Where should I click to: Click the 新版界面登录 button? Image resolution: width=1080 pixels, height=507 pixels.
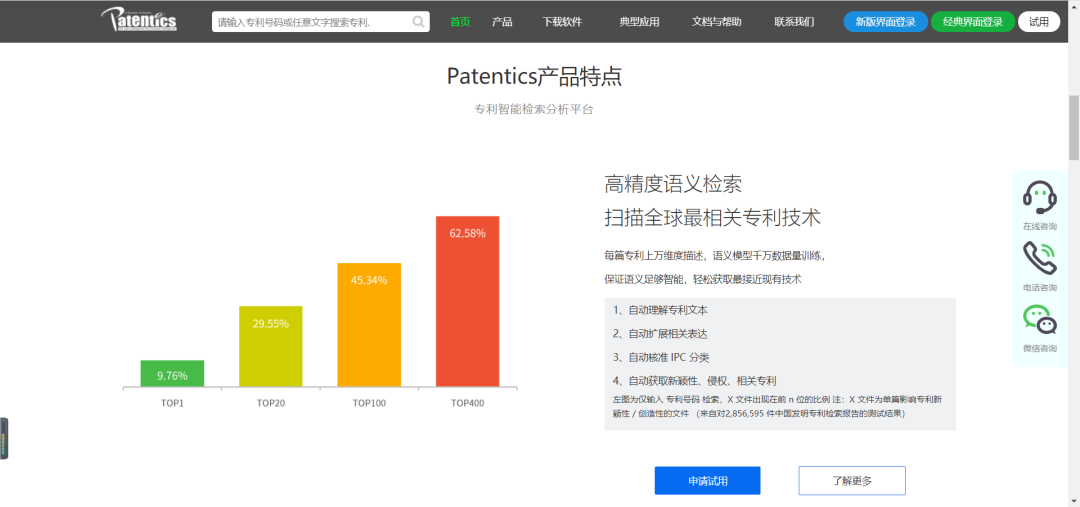pyautogui.click(x=886, y=21)
